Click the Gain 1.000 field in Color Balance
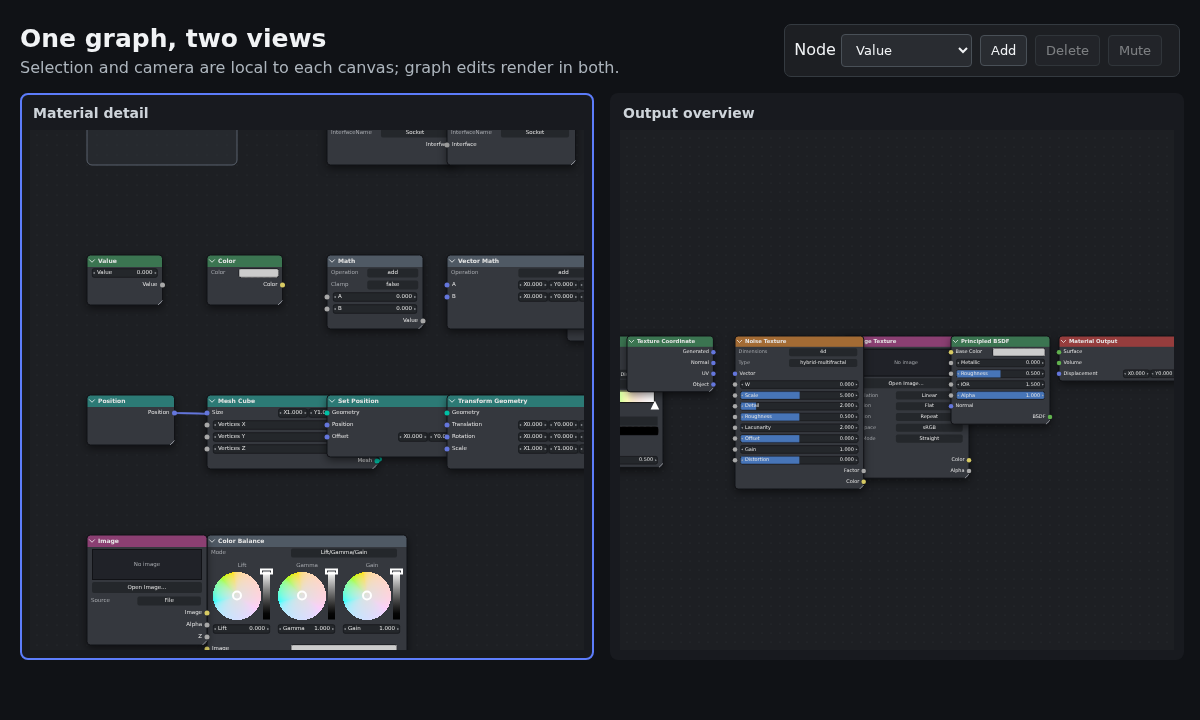Screen dimensions: 1200x720 (x=371, y=629)
